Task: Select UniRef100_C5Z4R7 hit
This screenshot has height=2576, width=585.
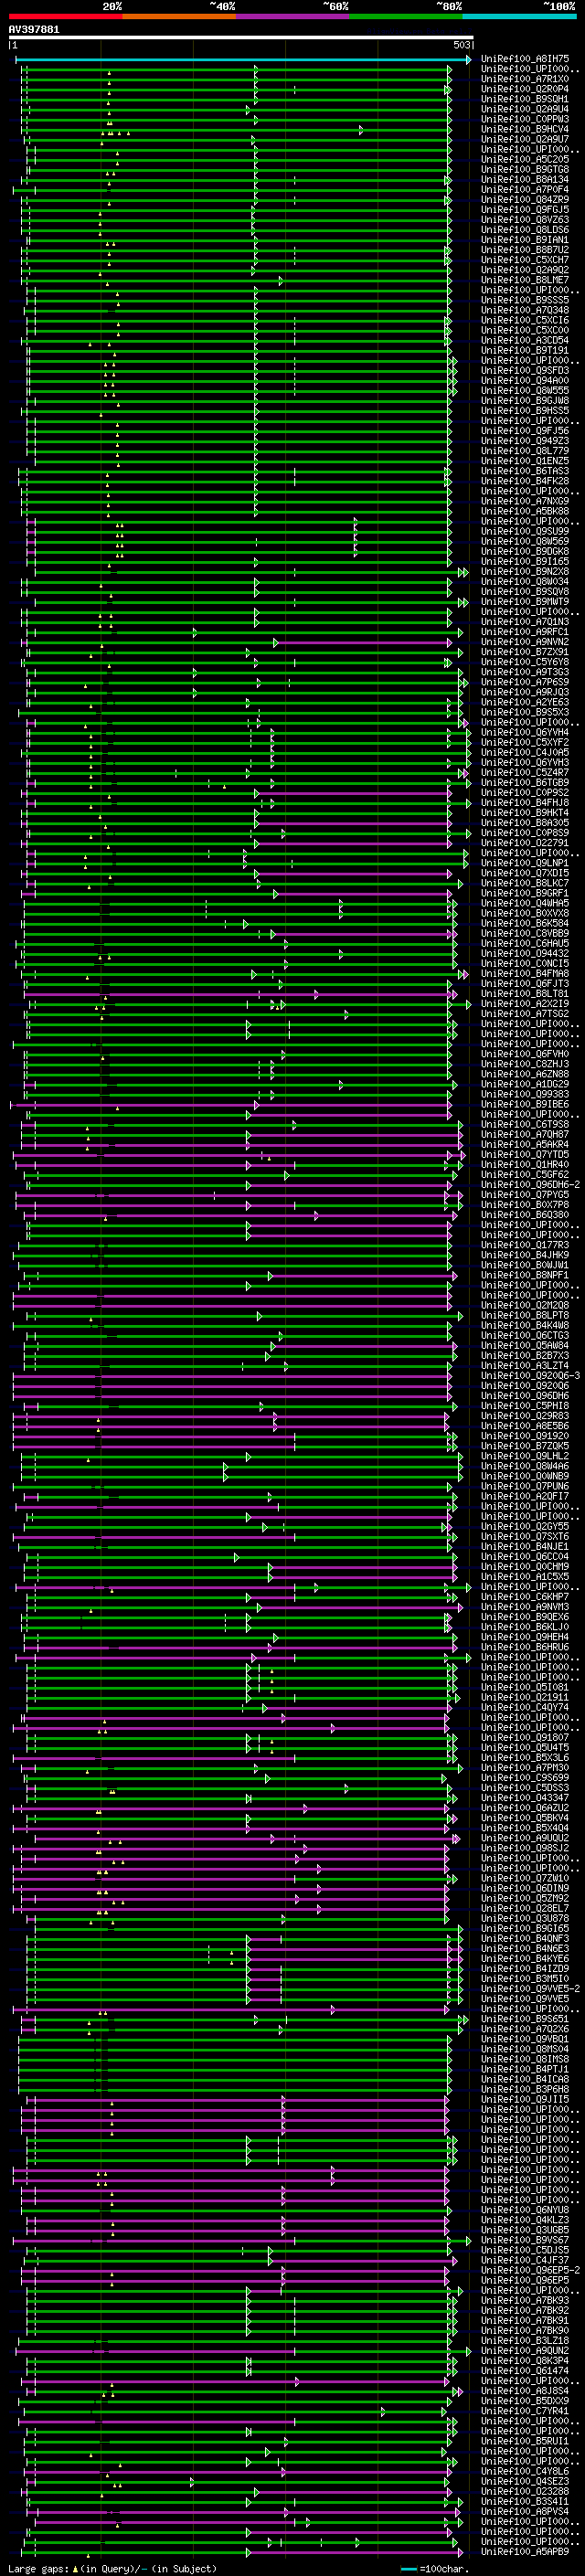Action: 525,773
